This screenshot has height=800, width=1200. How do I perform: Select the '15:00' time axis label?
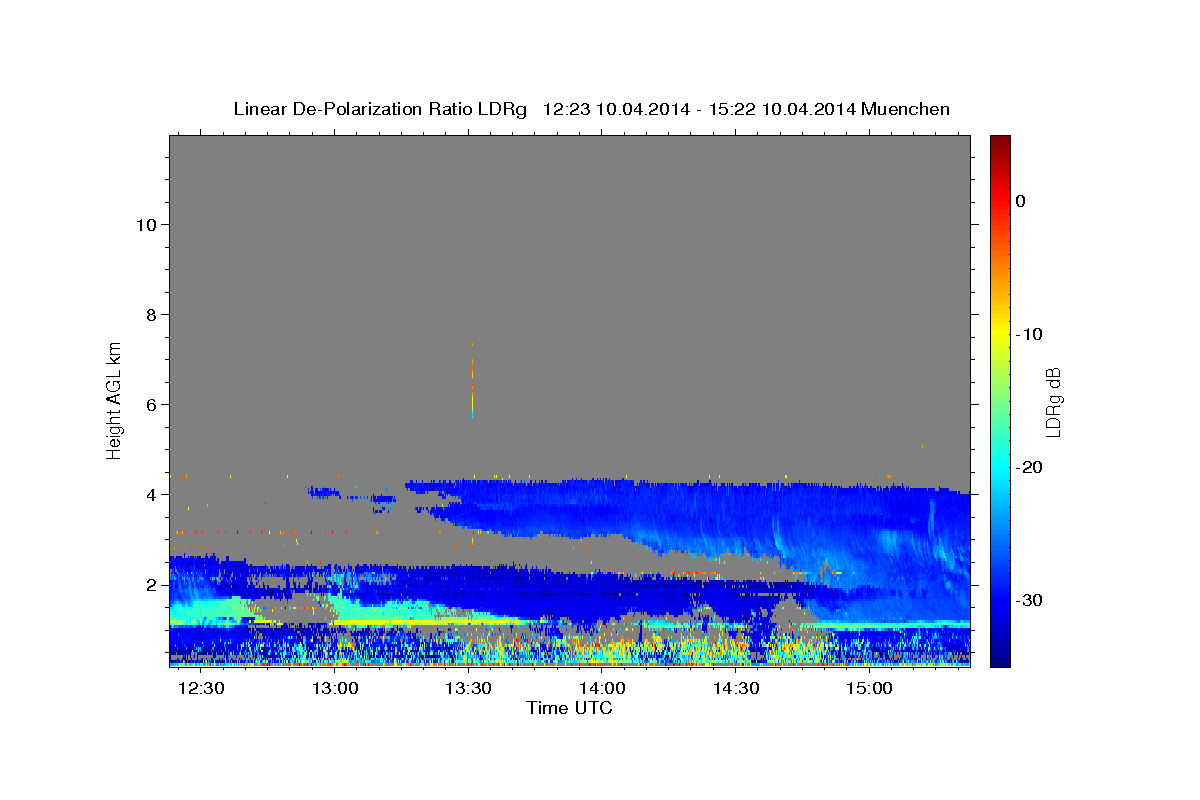870,688
